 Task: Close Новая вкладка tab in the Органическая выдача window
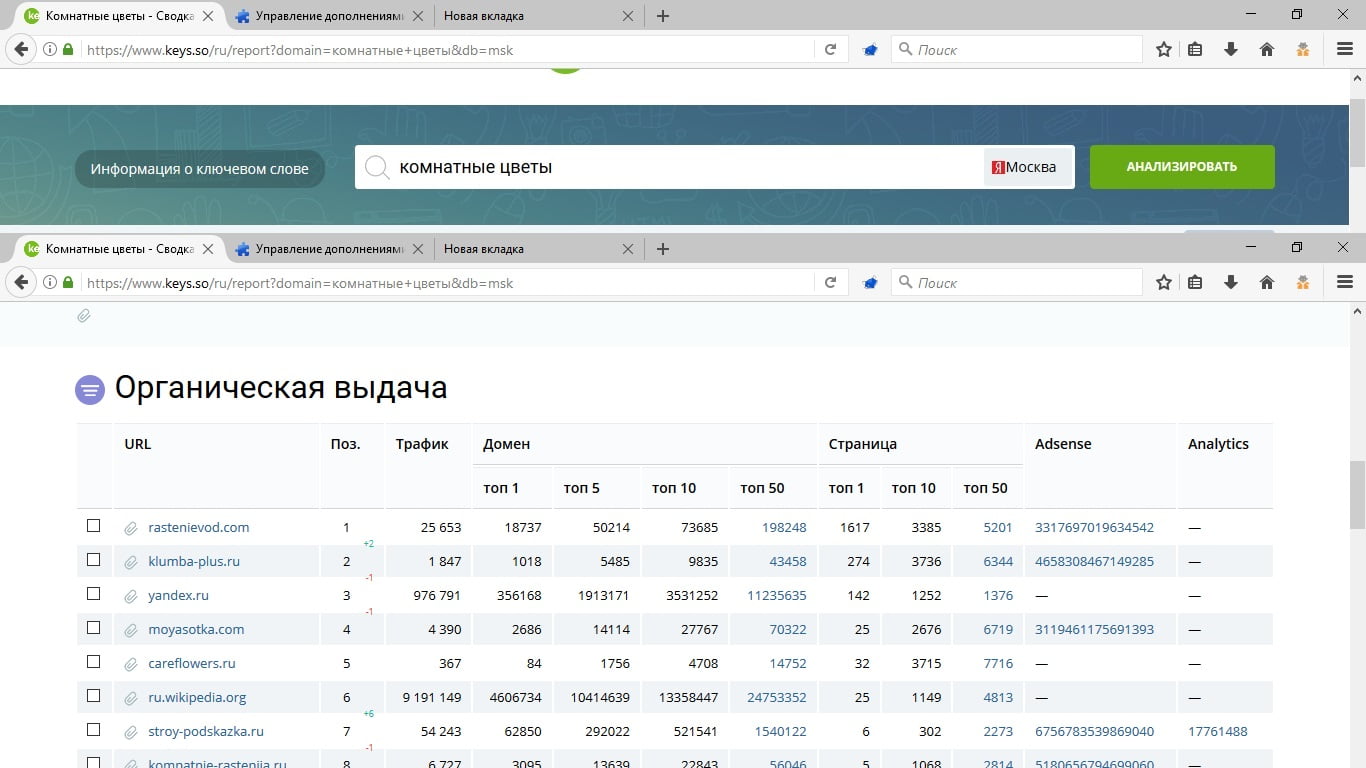point(628,248)
